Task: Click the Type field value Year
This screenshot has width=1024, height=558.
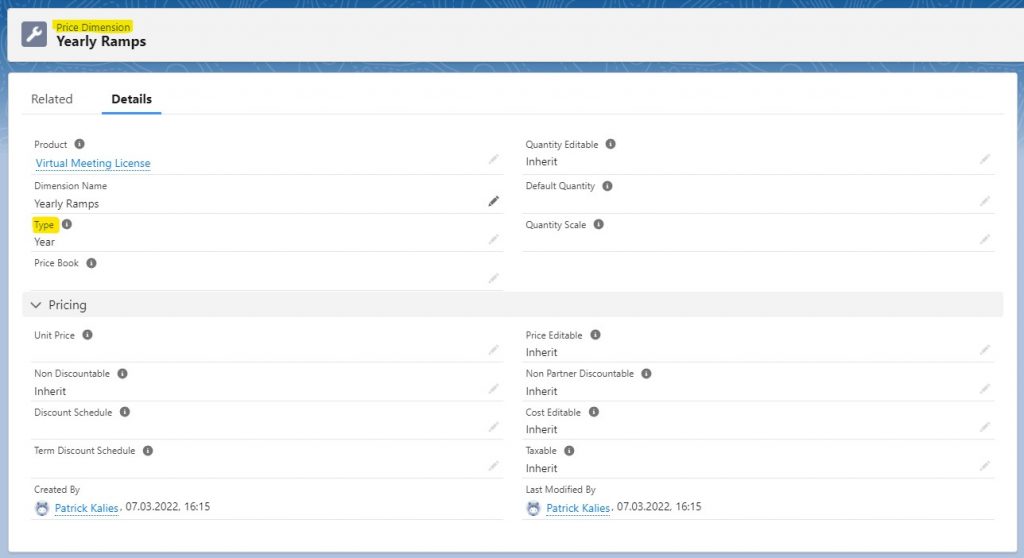Action: pyautogui.click(x=45, y=241)
